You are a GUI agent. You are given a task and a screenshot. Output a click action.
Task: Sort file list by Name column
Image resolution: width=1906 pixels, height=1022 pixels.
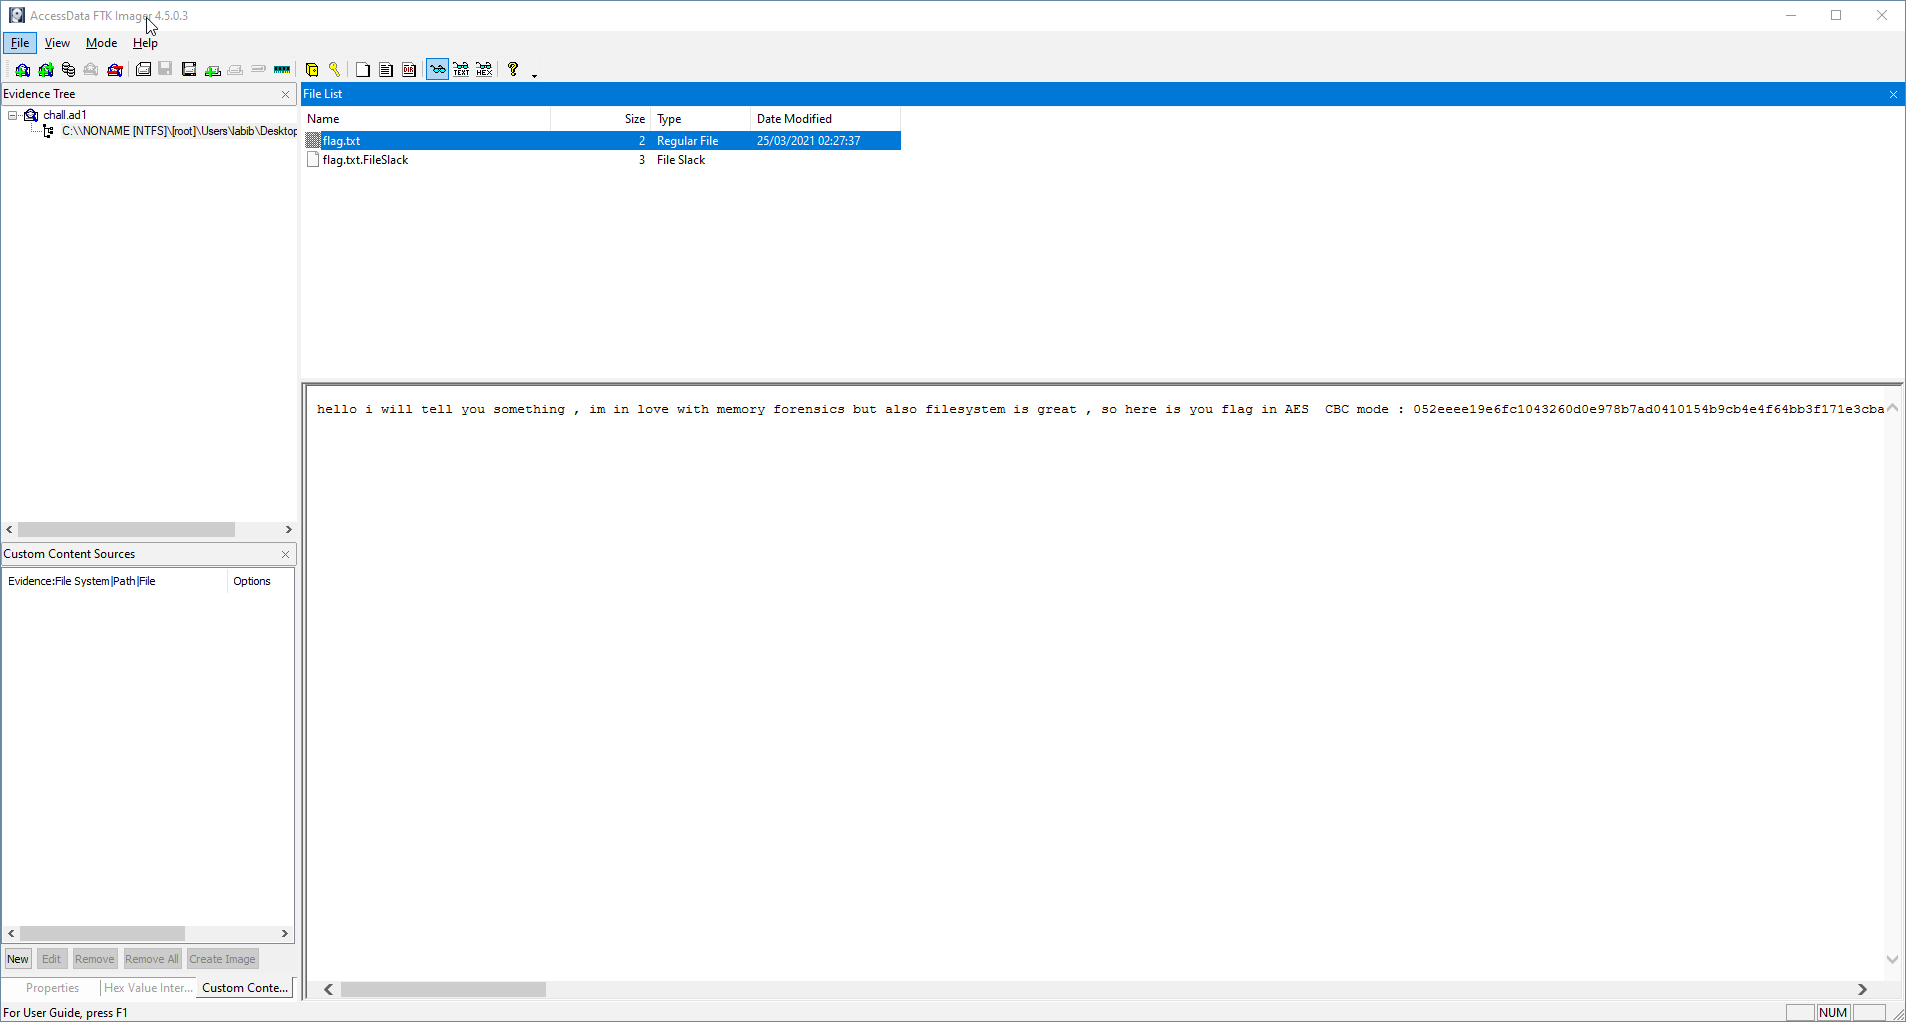click(x=426, y=119)
